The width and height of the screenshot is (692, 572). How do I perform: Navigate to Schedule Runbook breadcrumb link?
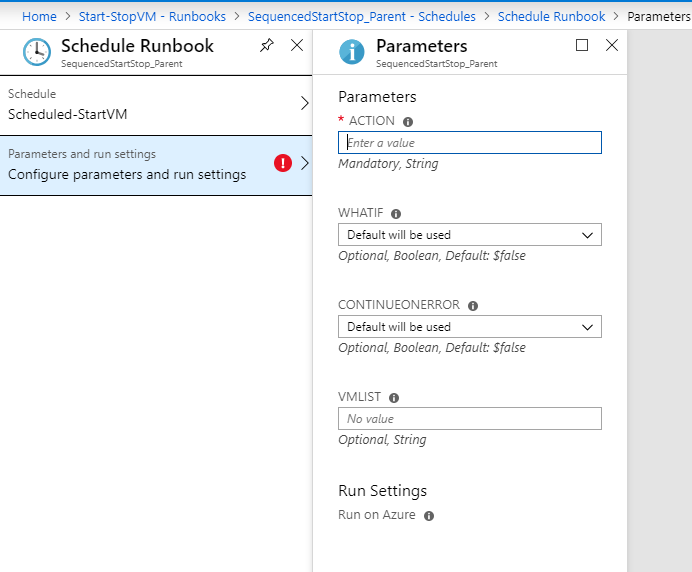click(551, 17)
